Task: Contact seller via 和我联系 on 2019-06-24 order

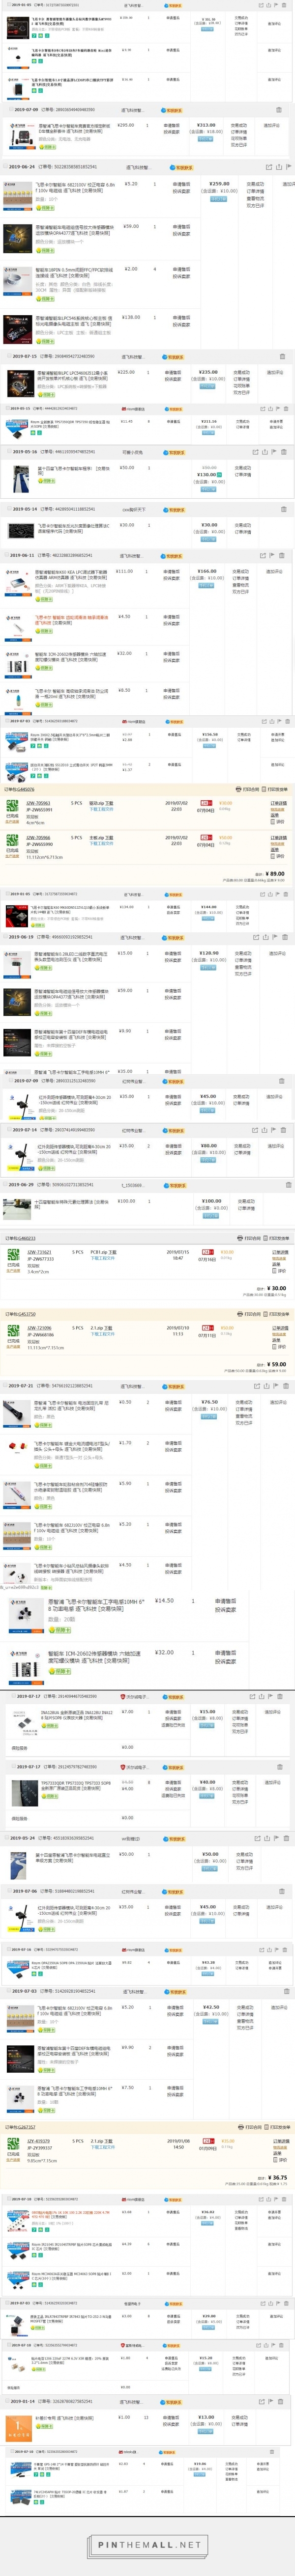Action: [182, 168]
